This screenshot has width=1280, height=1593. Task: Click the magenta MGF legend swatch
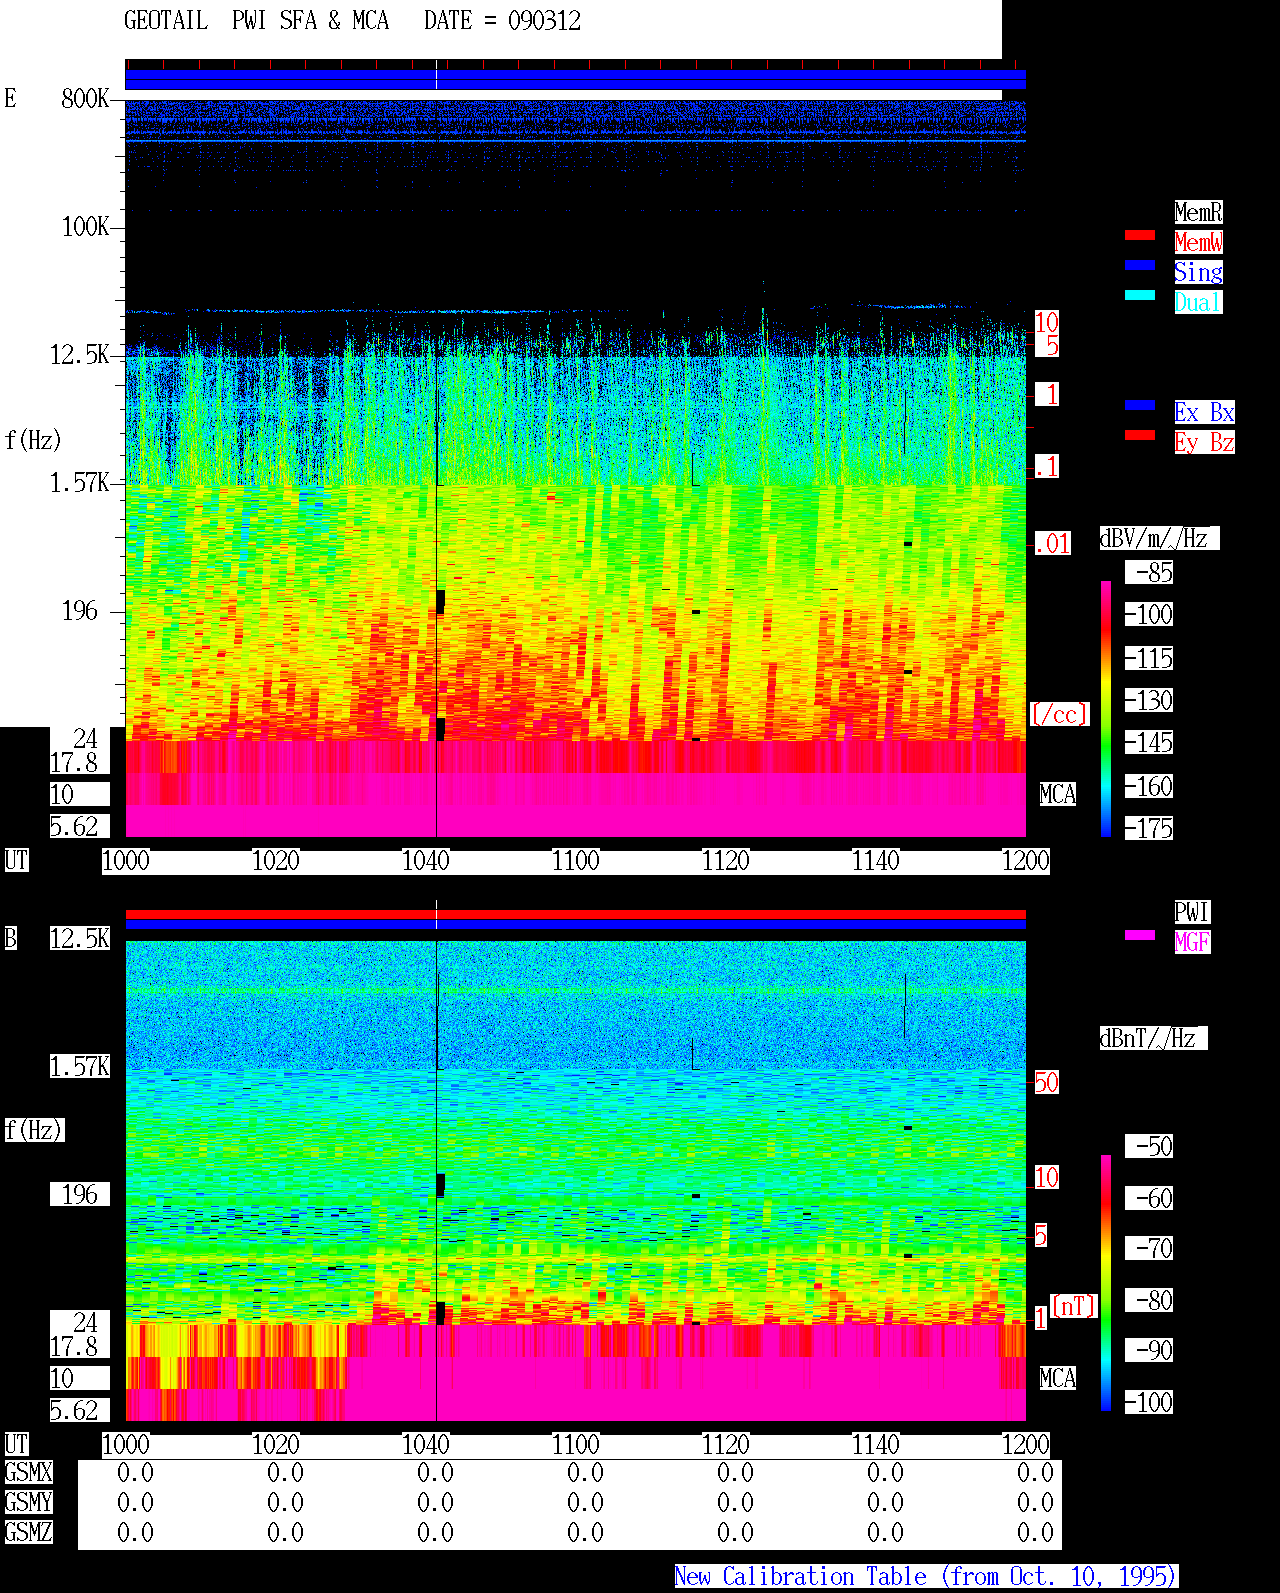(1140, 935)
